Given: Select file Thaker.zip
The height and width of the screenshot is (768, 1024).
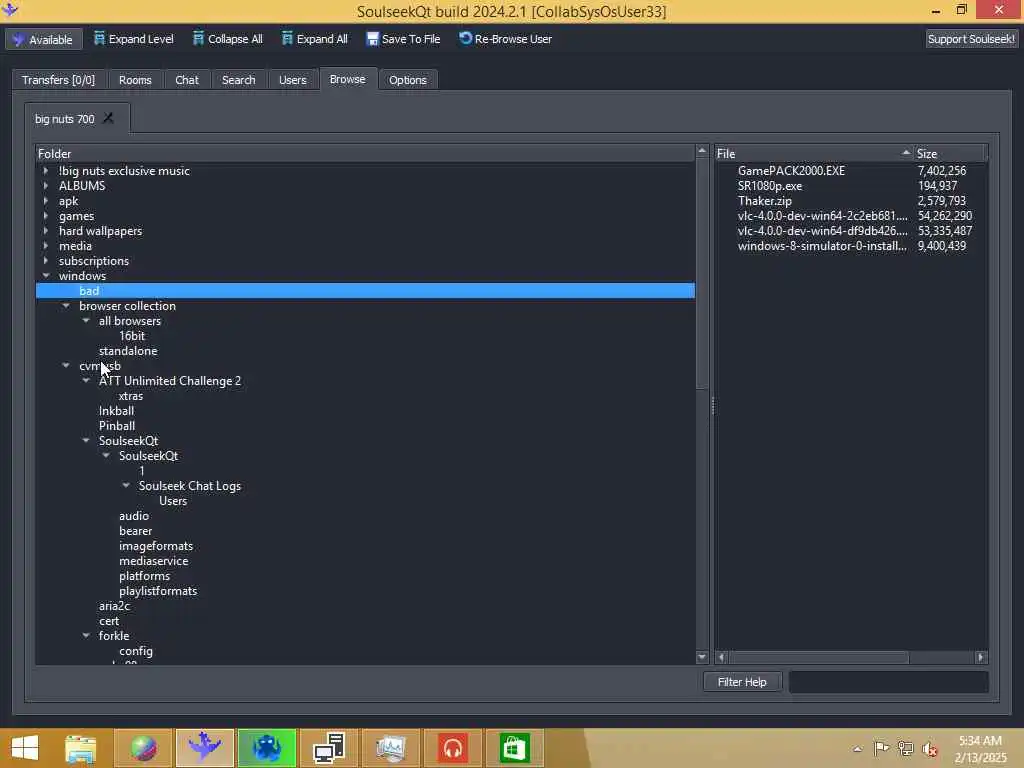Looking at the screenshot, I should pos(764,200).
